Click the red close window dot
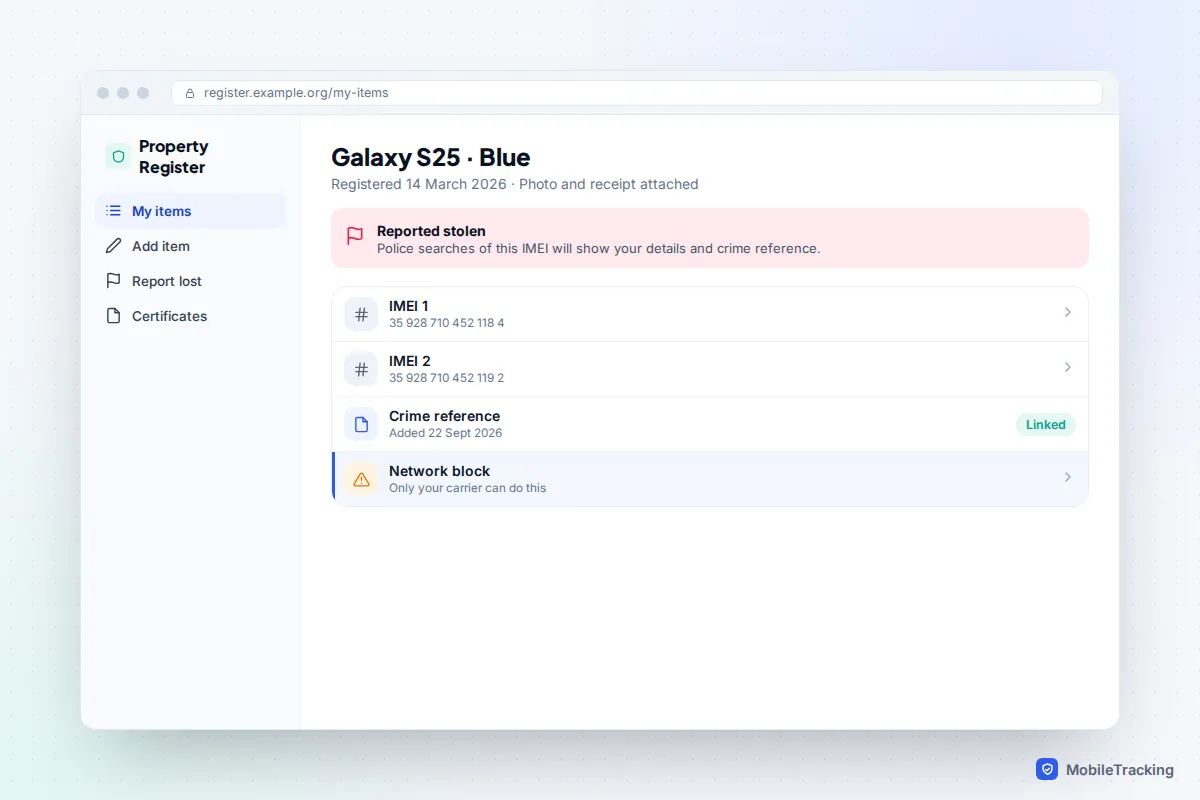1200x800 pixels. (x=103, y=93)
